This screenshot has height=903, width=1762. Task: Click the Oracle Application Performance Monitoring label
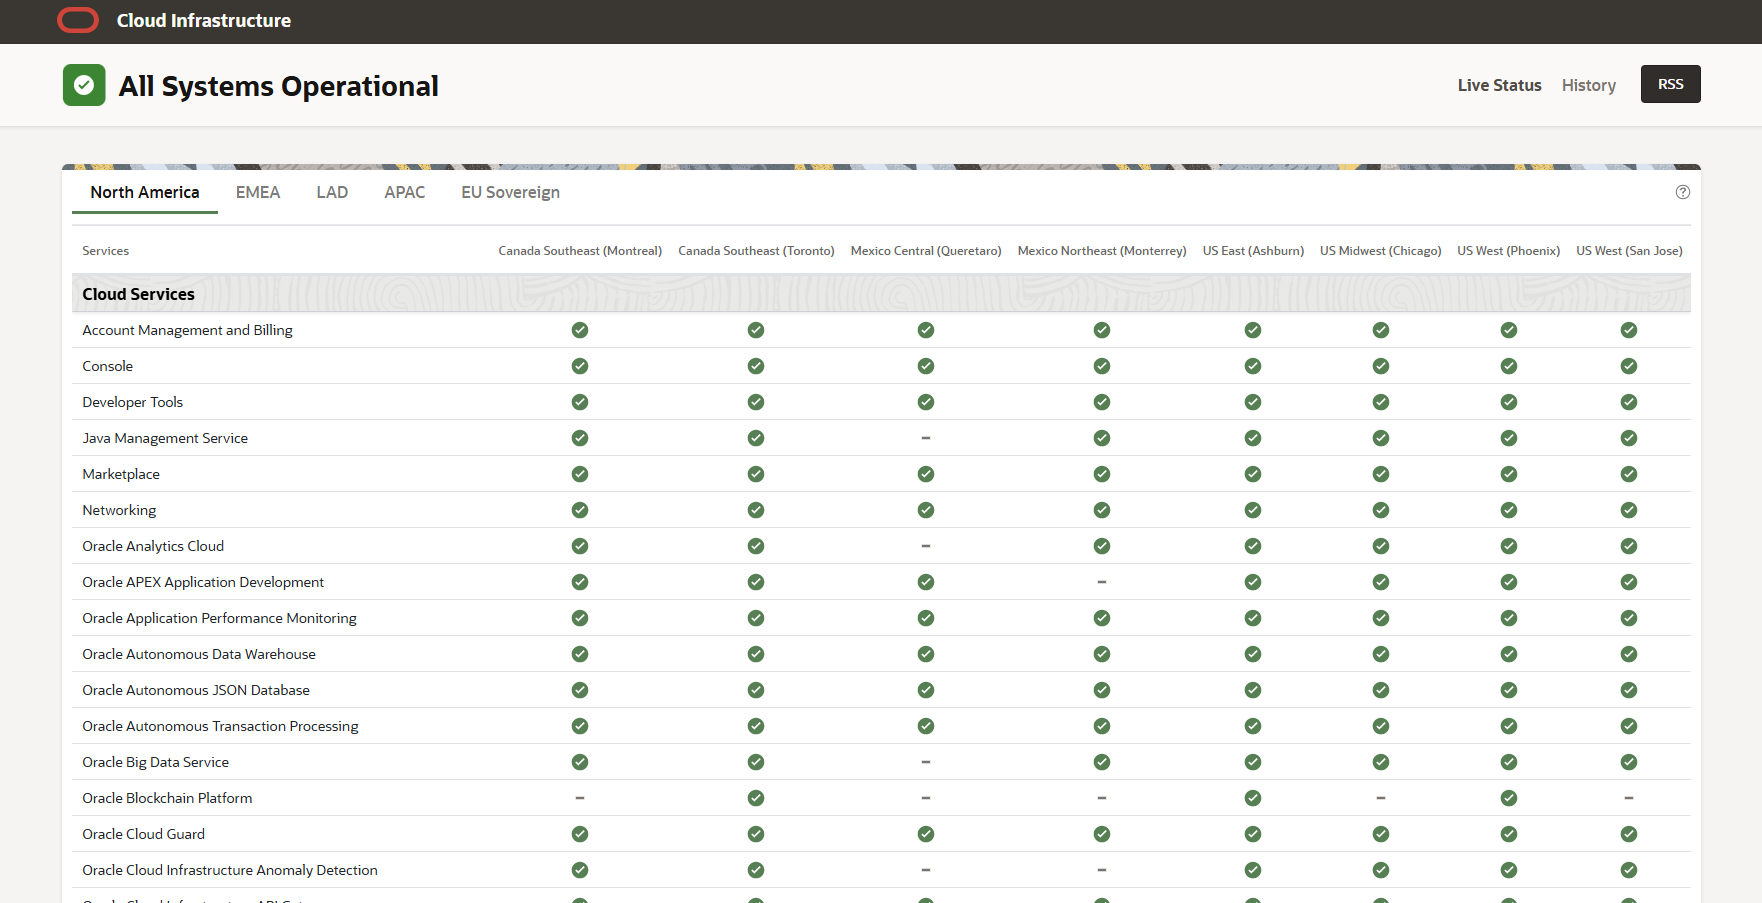point(219,618)
